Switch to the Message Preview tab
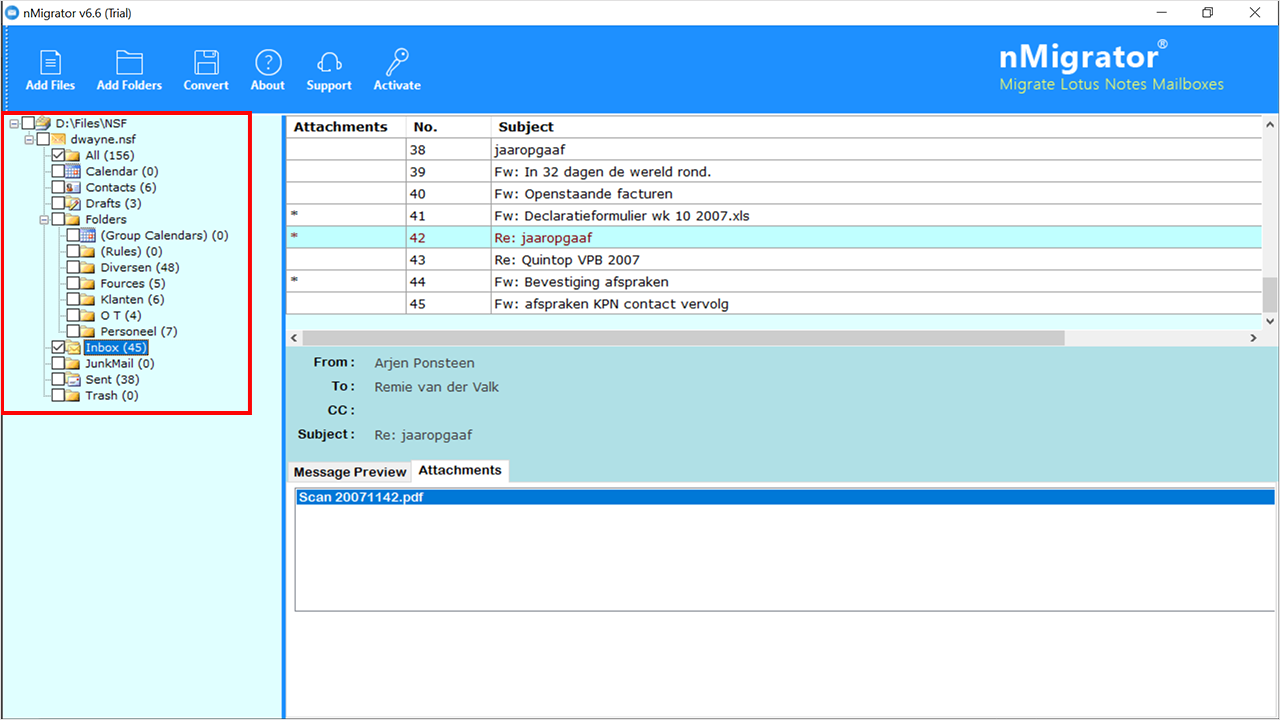1280x720 pixels. (350, 472)
